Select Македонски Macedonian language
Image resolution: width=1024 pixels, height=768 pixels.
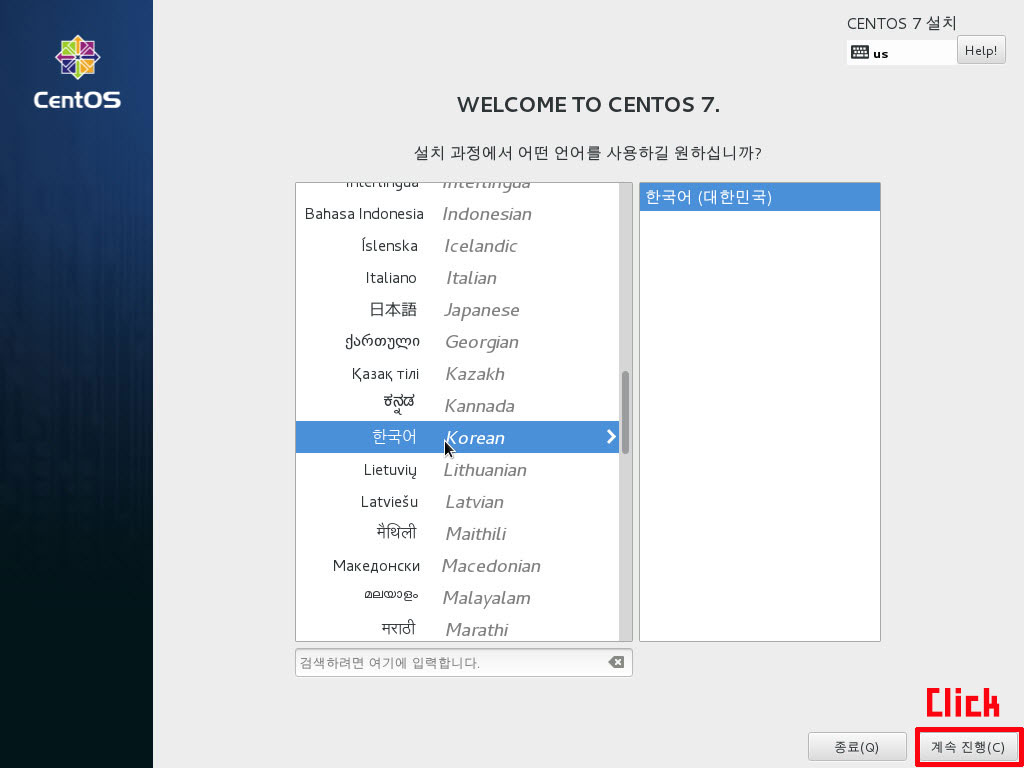457,566
